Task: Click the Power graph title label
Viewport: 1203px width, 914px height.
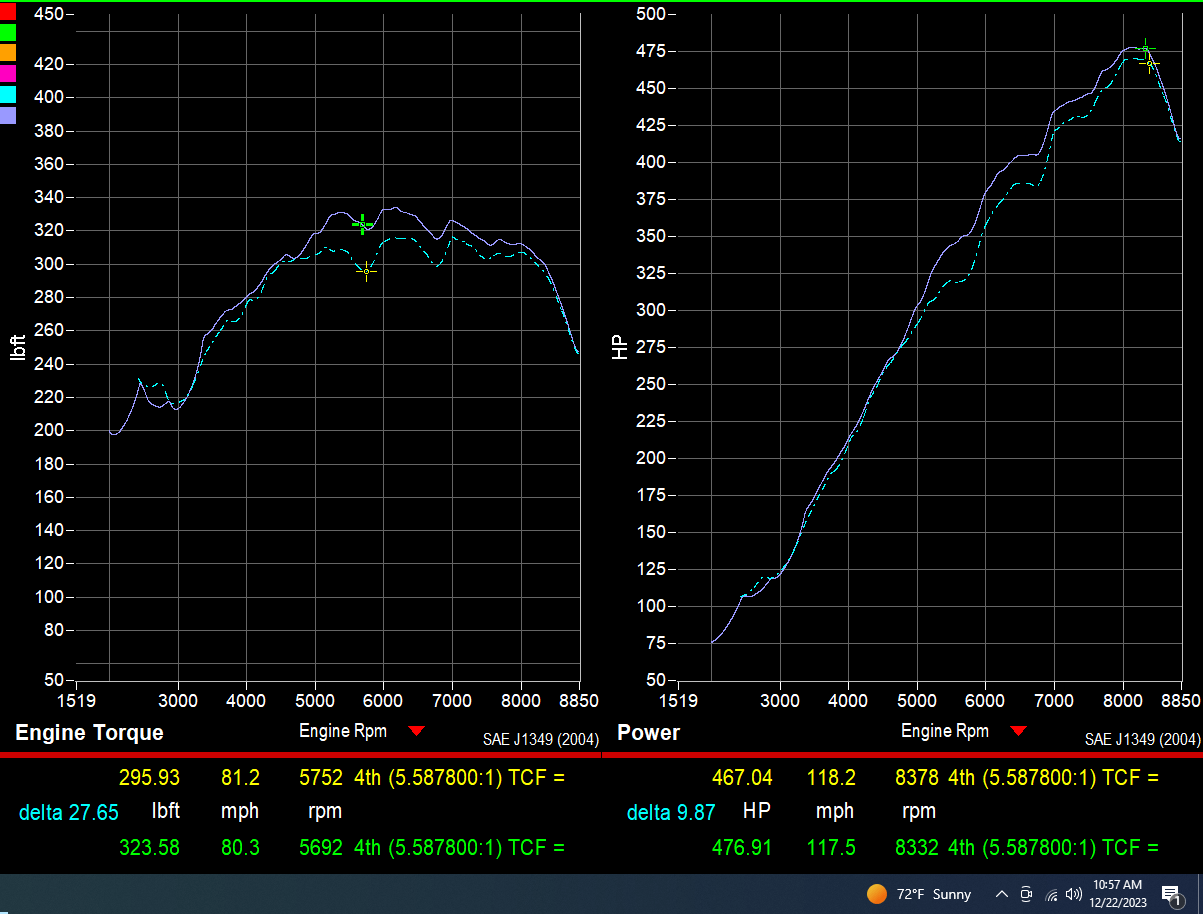Action: (648, 732)
